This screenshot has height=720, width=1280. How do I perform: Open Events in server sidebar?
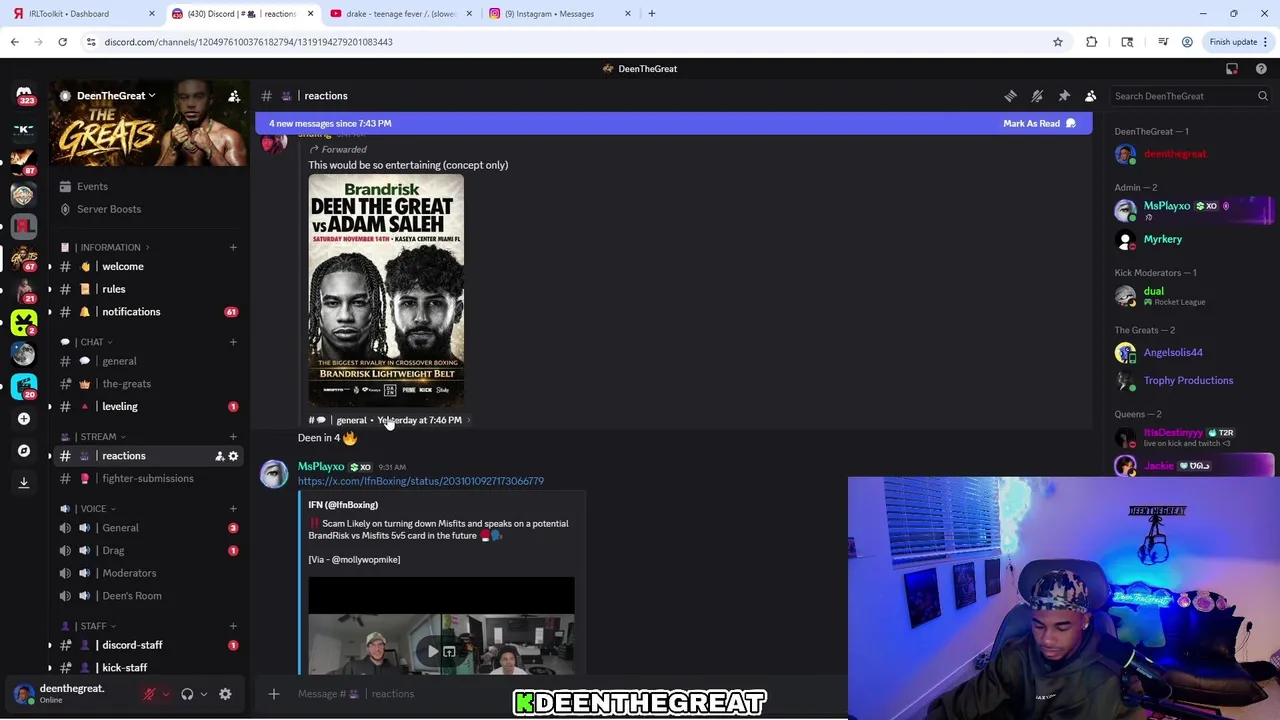coord(148,187)
